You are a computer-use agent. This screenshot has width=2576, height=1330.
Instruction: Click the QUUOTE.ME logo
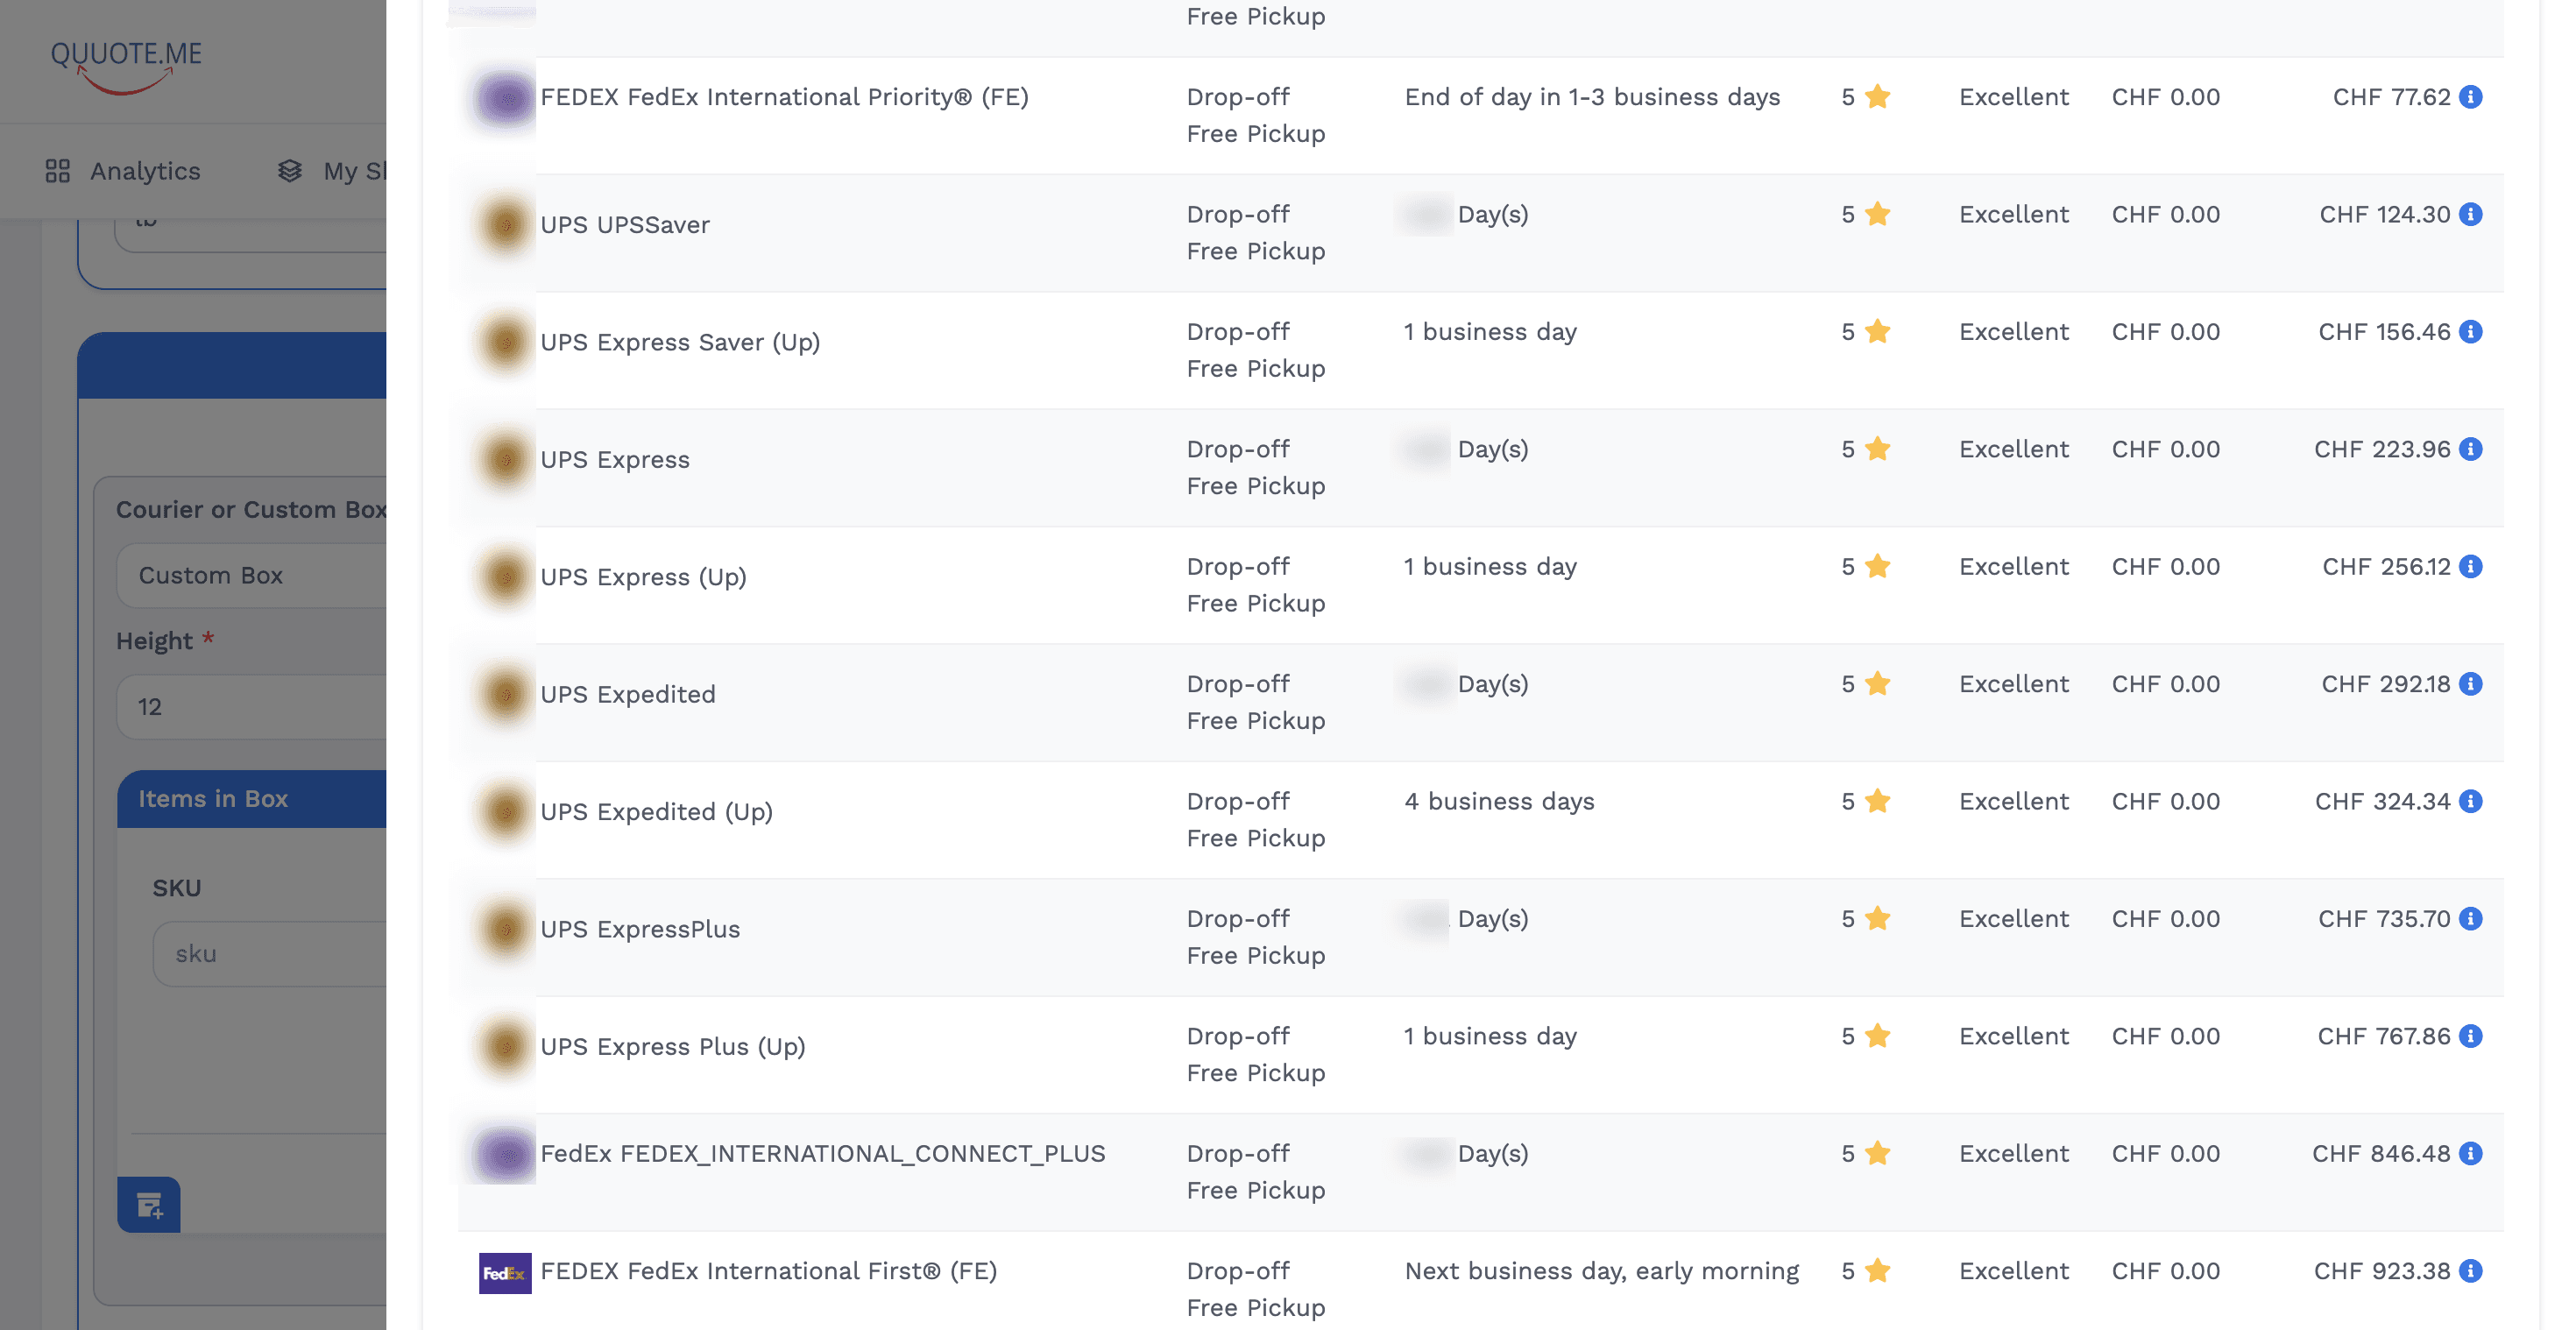[x=126, y=64]
